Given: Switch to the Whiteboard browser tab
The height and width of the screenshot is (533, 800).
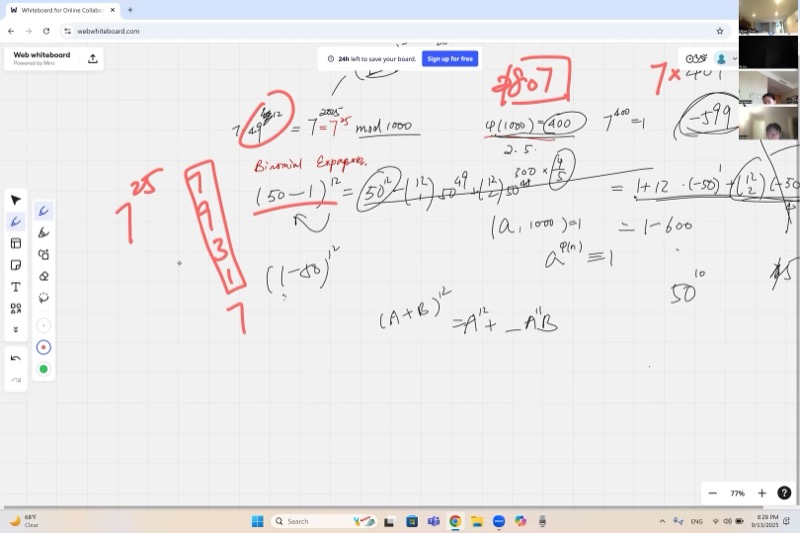Looking at the screenshot, I should [60, 10].
